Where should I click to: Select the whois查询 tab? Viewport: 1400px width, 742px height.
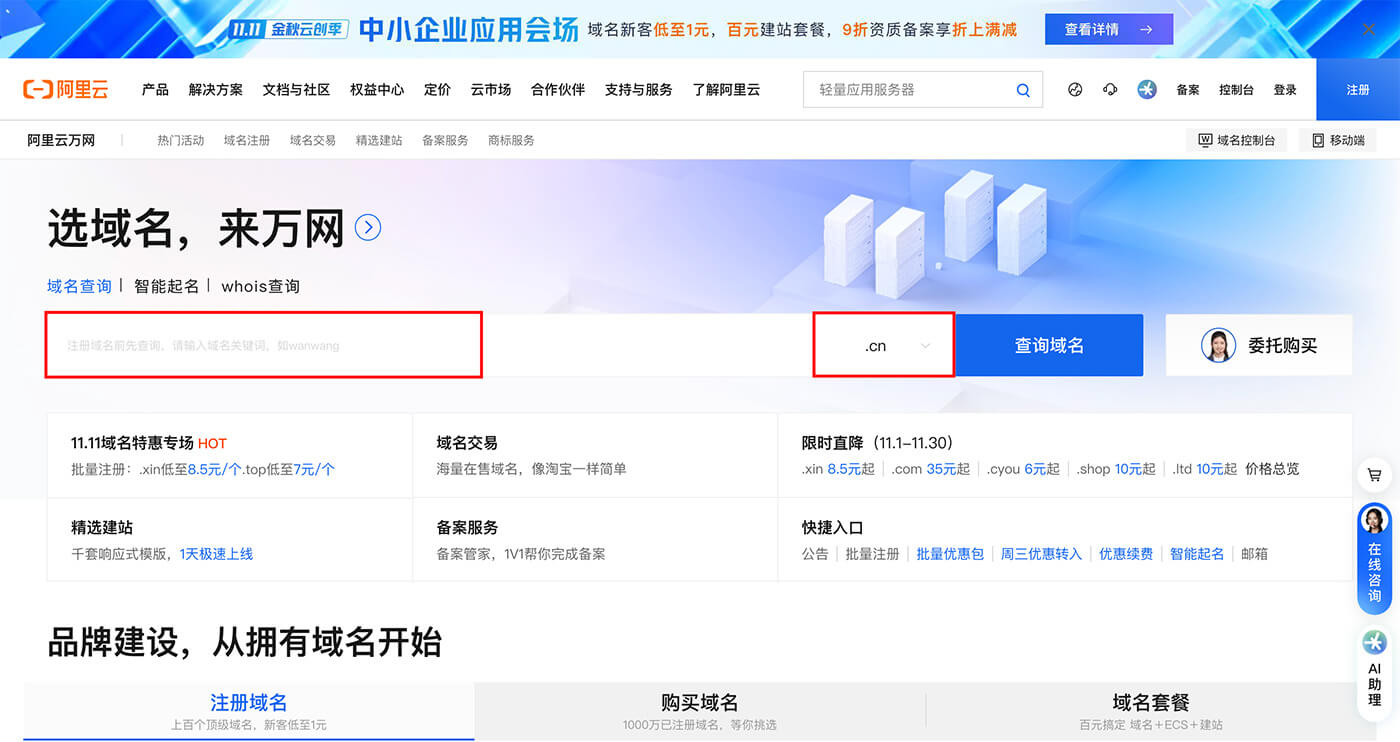(x=261, y=286)
